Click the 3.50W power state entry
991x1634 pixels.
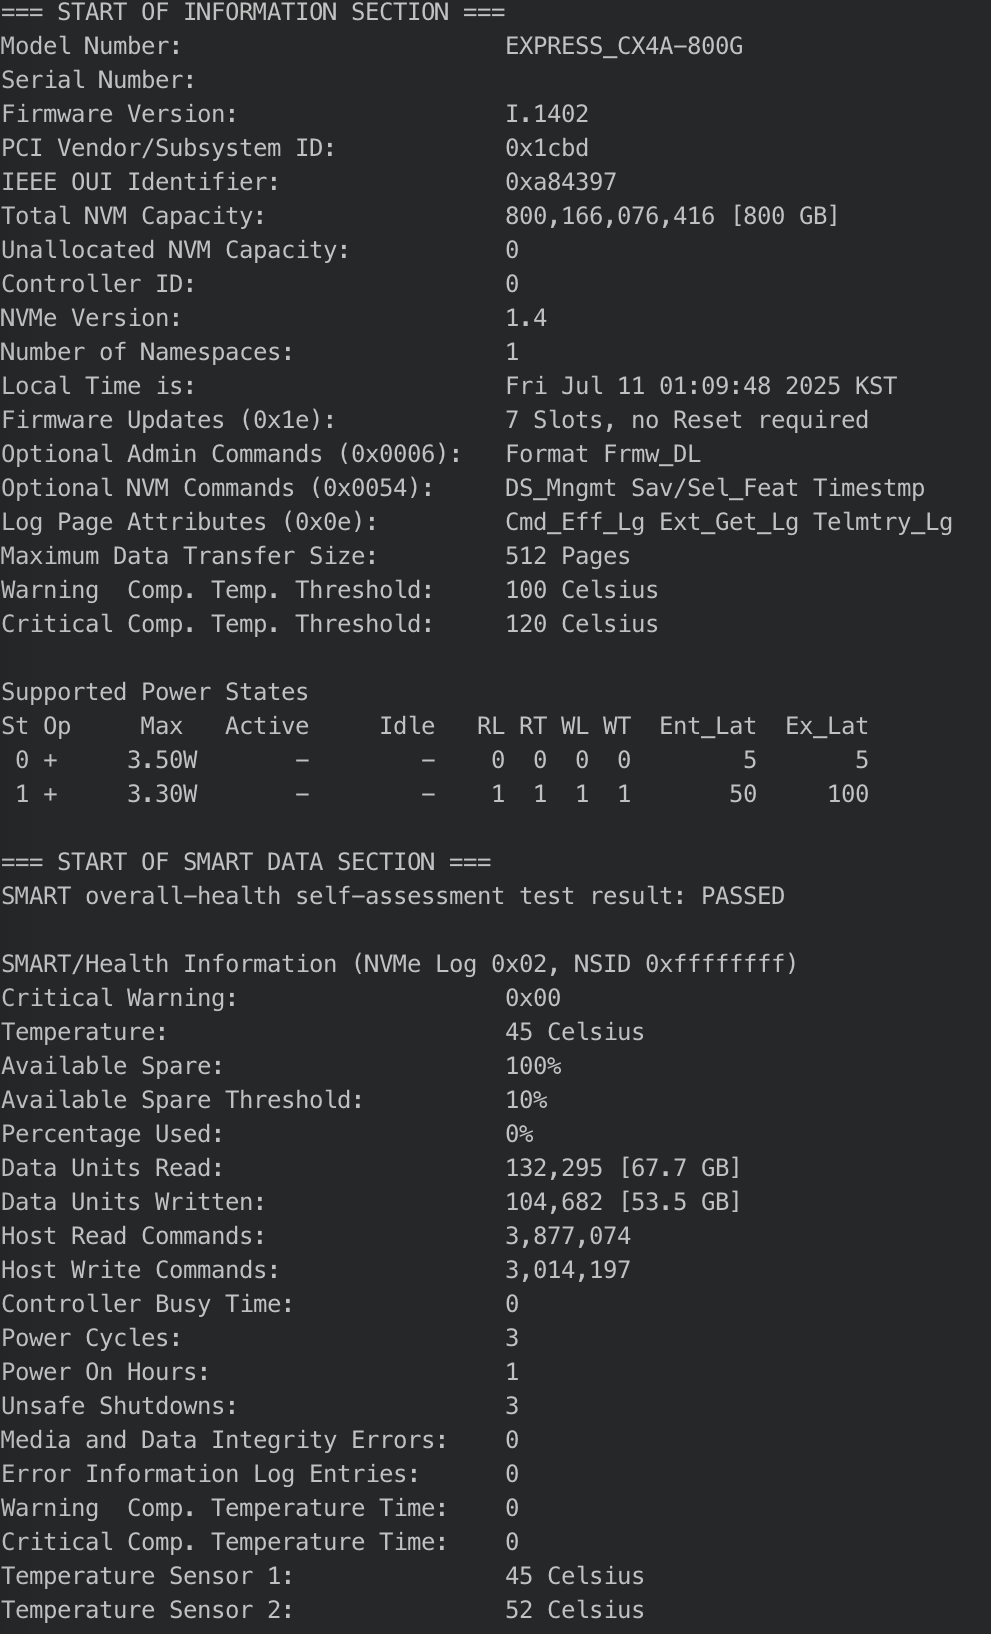pyautogui.click(x=162, y=760)
